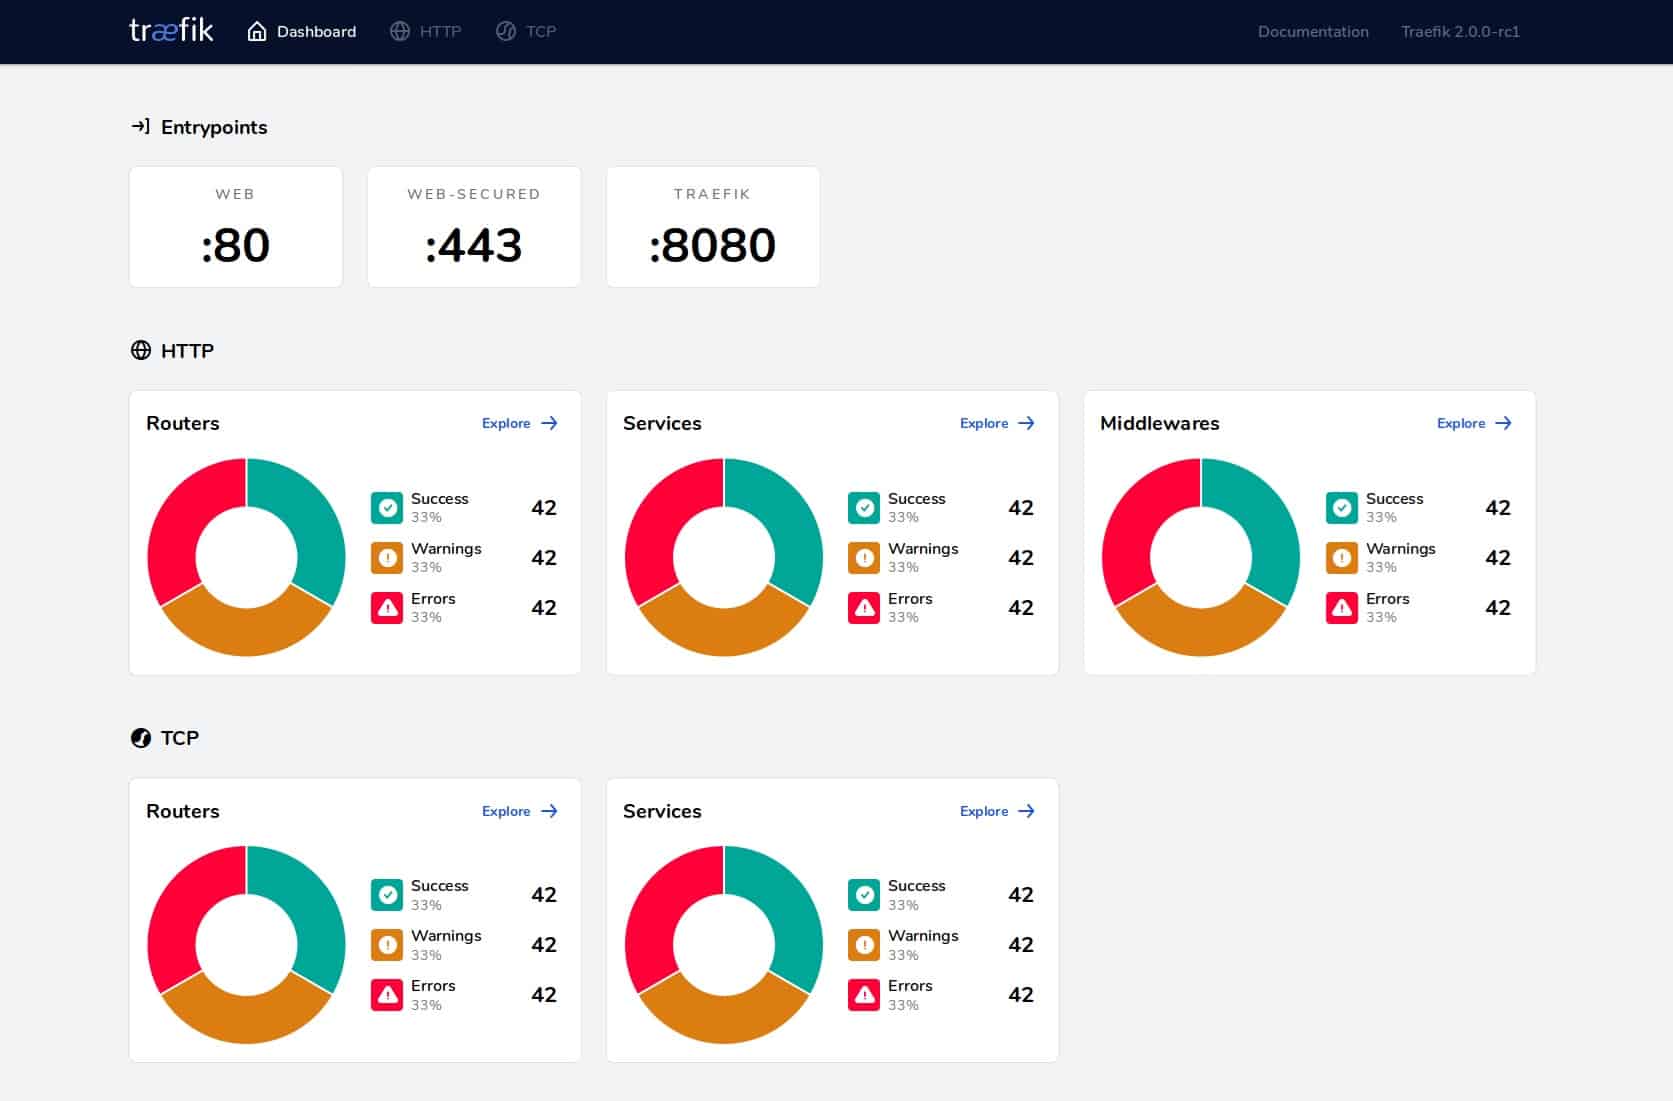Click the Entrypoints section arrow icon
1673x1101 pixels.
pyautogui.click(x=141, y=126)
